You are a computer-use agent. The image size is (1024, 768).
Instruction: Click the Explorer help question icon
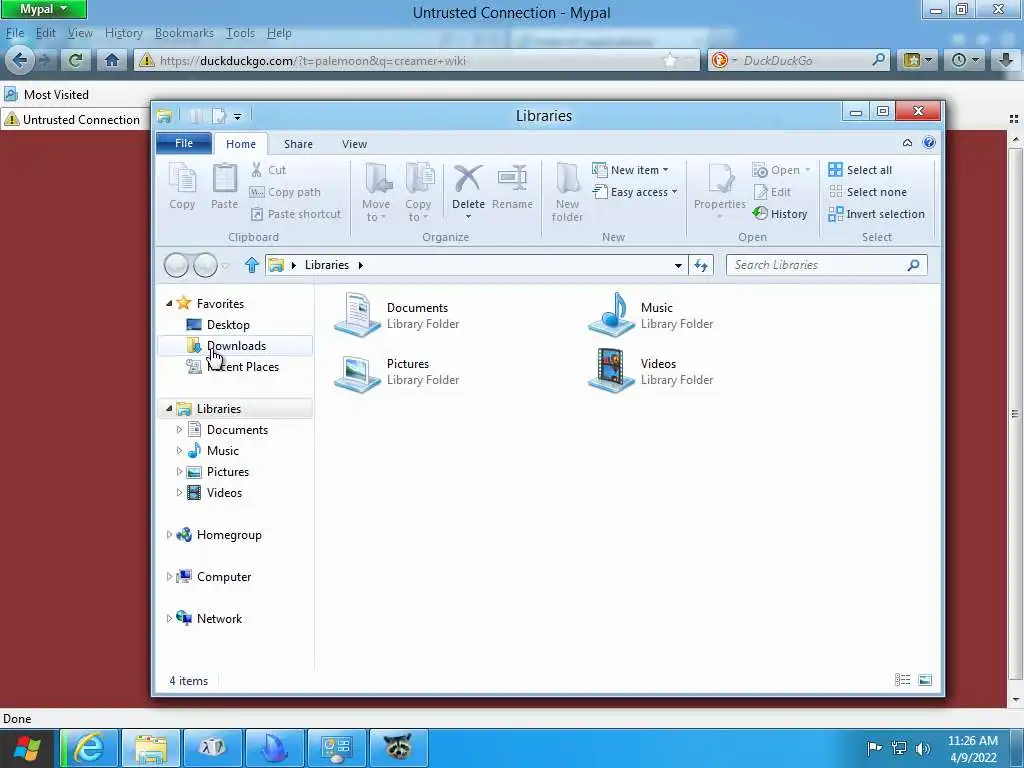(929, 143)
